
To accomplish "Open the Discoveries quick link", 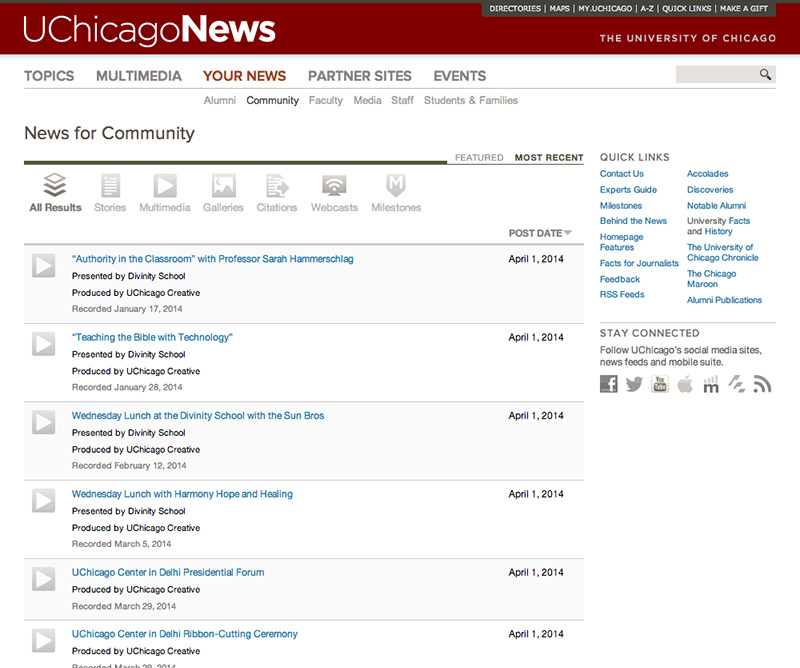I will tap(710, 190).
